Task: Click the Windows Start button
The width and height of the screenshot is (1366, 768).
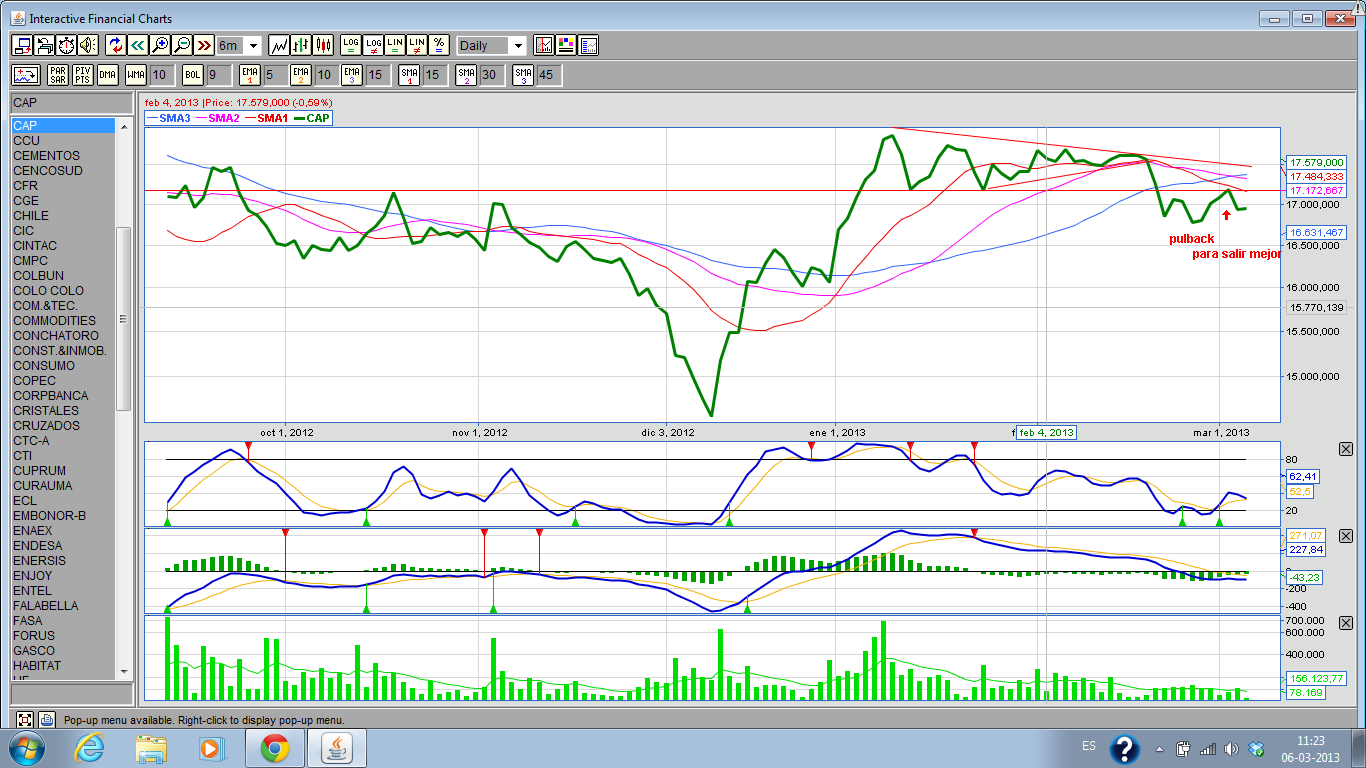Action: pyautogui.click(x=25, y=748)
